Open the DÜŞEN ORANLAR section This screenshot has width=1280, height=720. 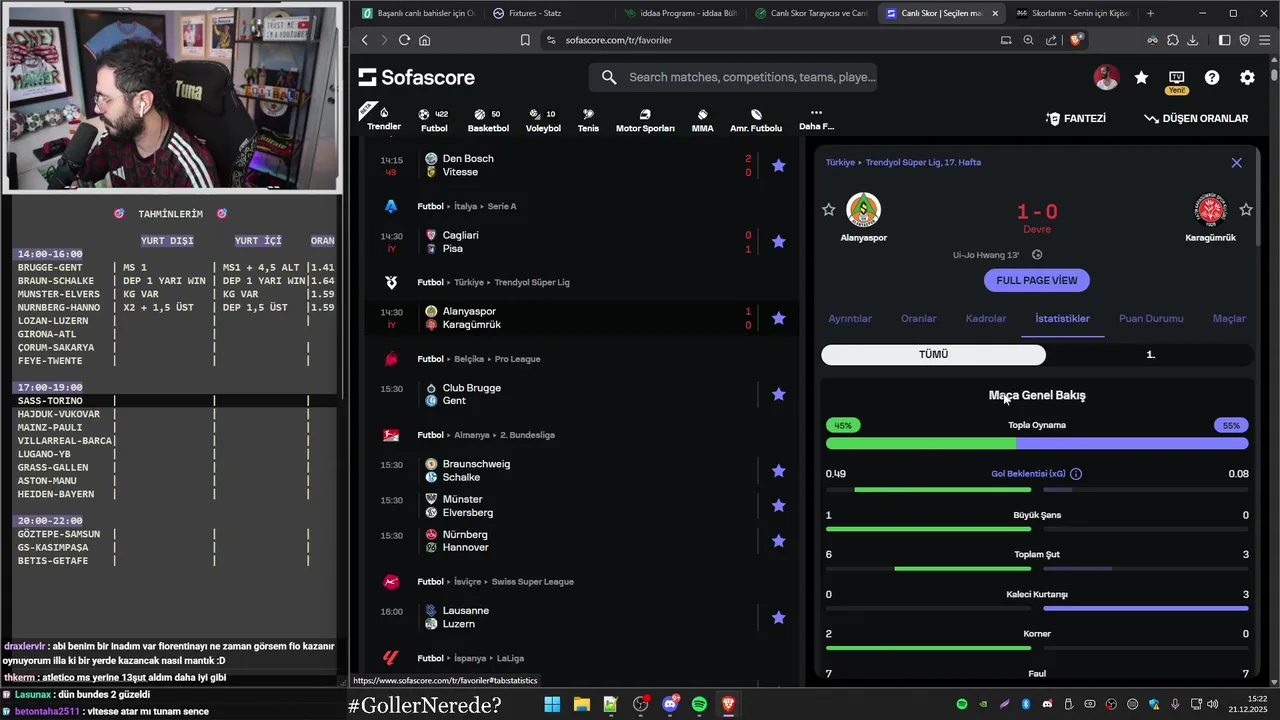coord(1196,118)
